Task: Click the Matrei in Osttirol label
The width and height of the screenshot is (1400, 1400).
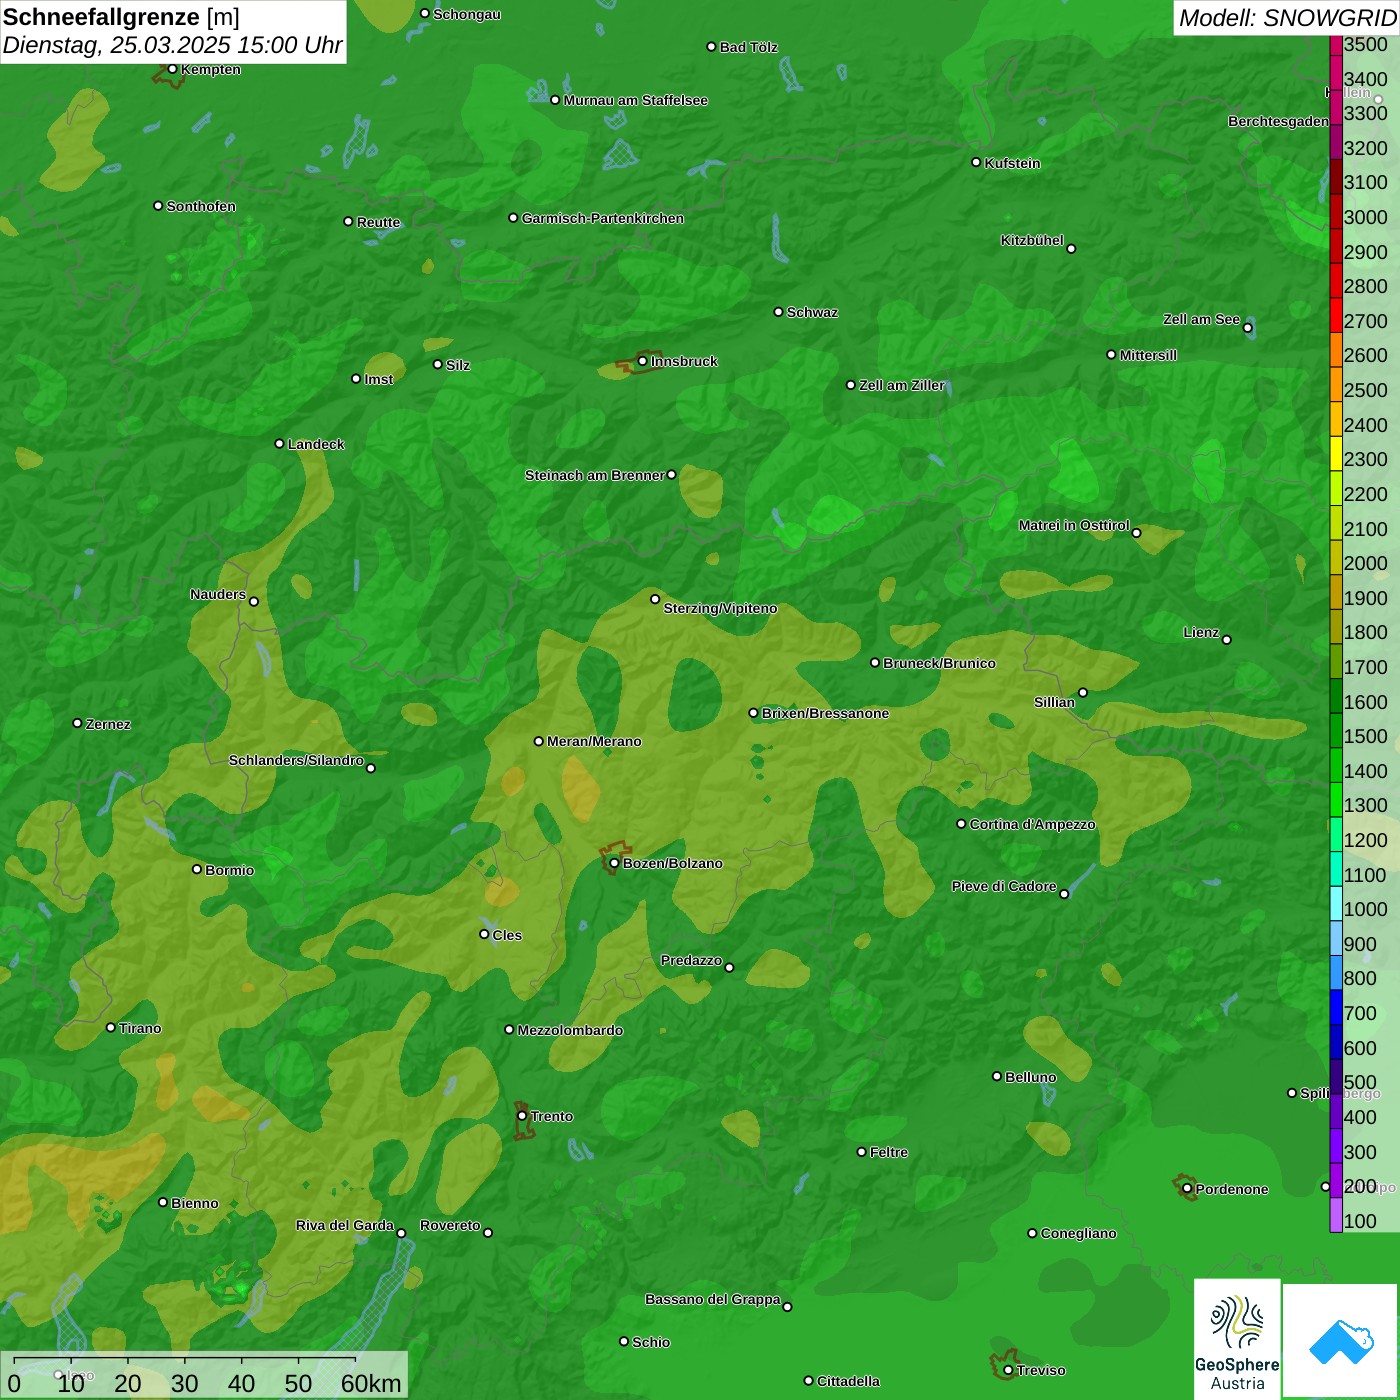Action: (1074, 525)
